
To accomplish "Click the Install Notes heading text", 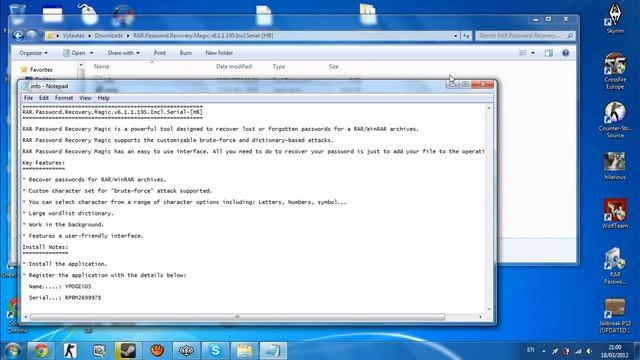I will point(45,247).
